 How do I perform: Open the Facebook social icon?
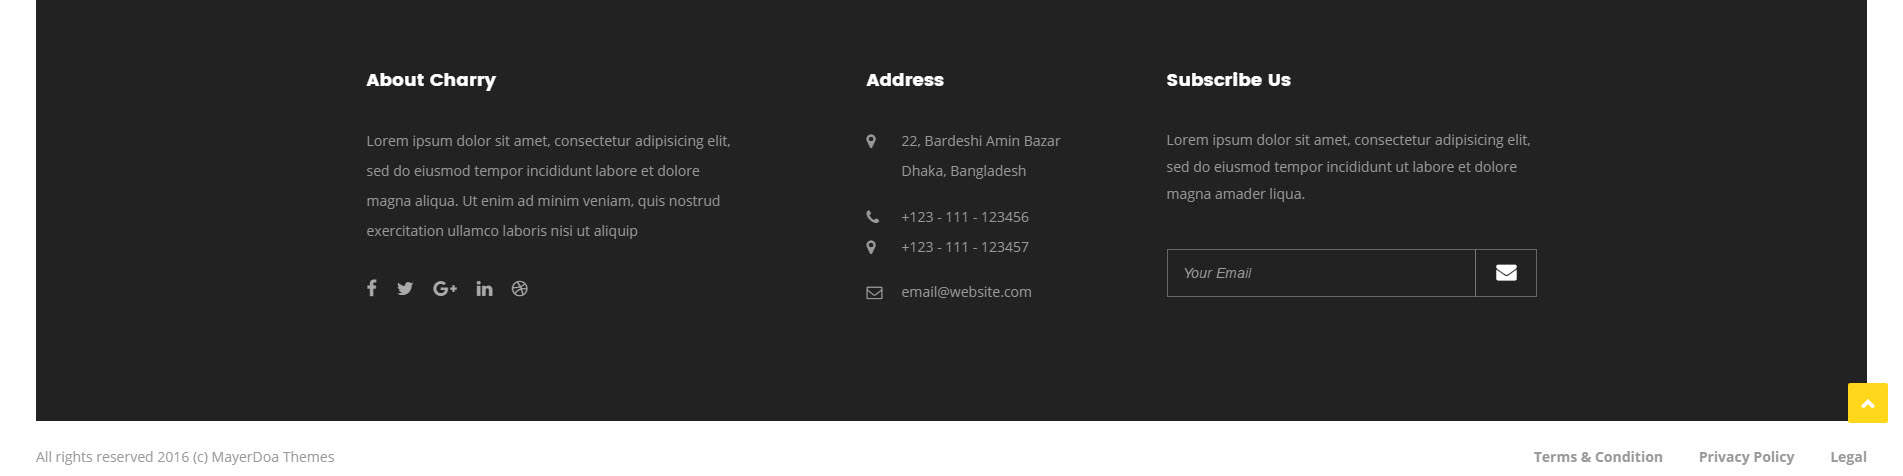[371, 288]
